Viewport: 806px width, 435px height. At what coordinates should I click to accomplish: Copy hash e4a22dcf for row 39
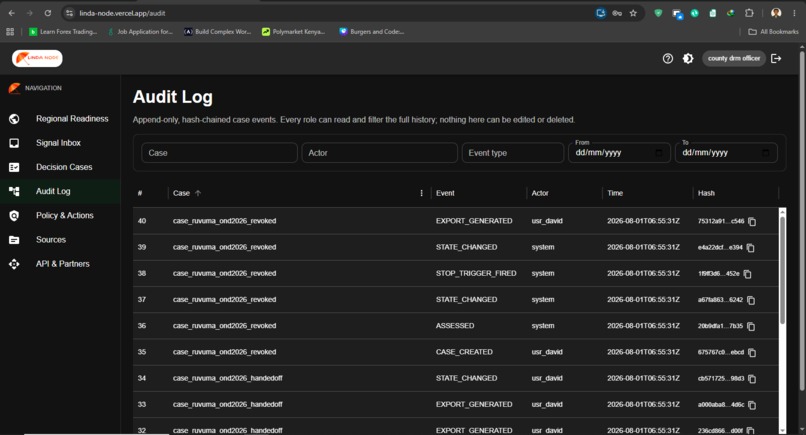coord(750,248)
